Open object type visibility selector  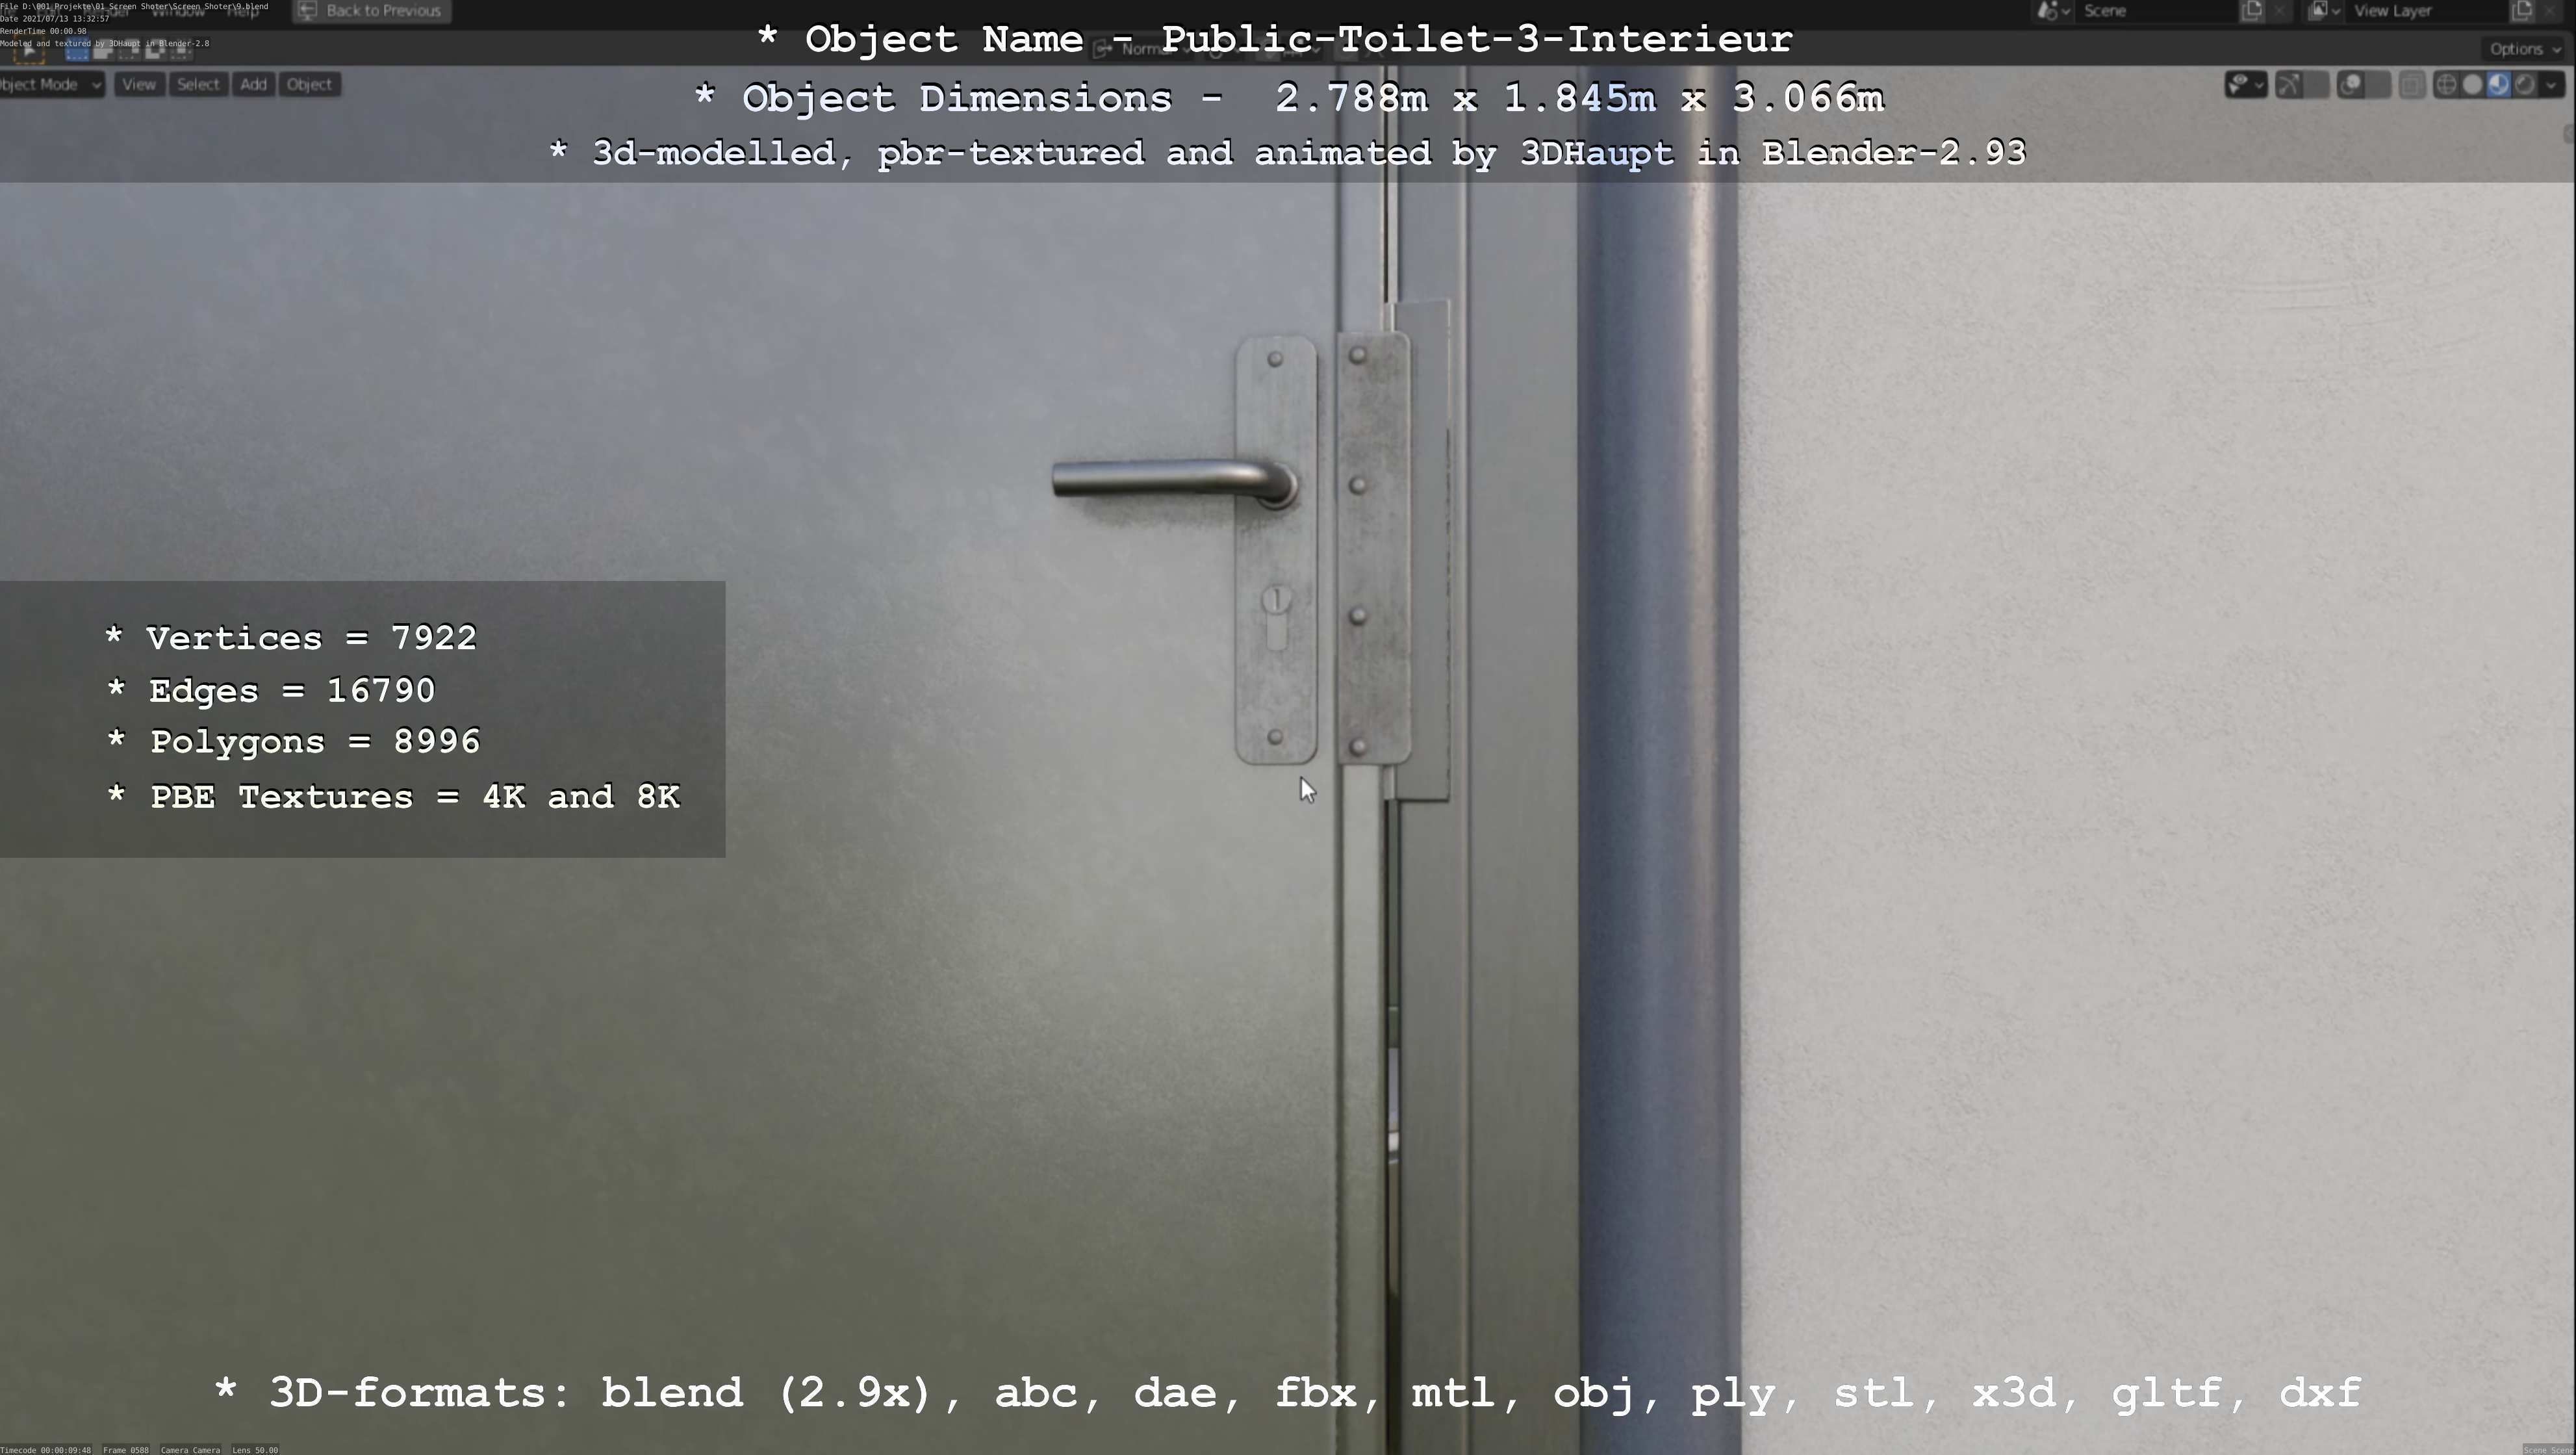pyautogui.click(x=2245, y=84)
